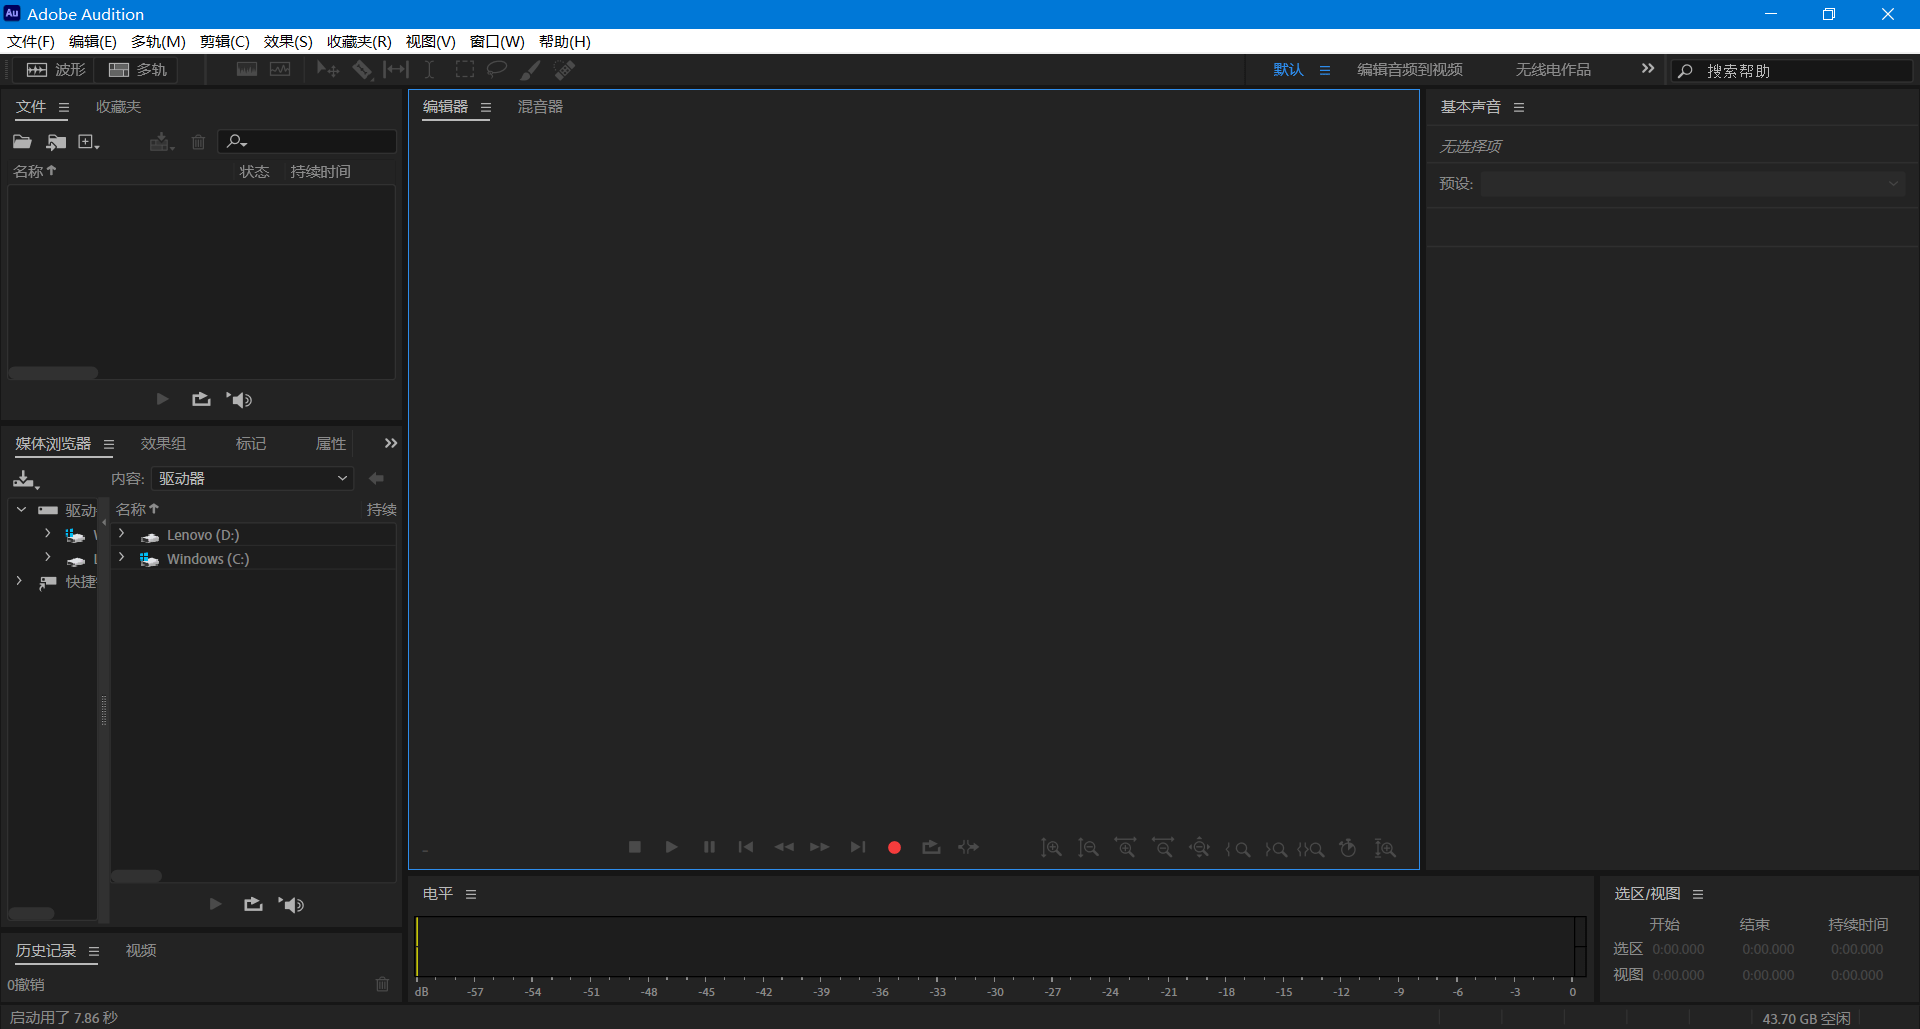This screenshot has width=1920, height=1029.
Task: Select the Marquee selection tool
Action: click(464, 69)
